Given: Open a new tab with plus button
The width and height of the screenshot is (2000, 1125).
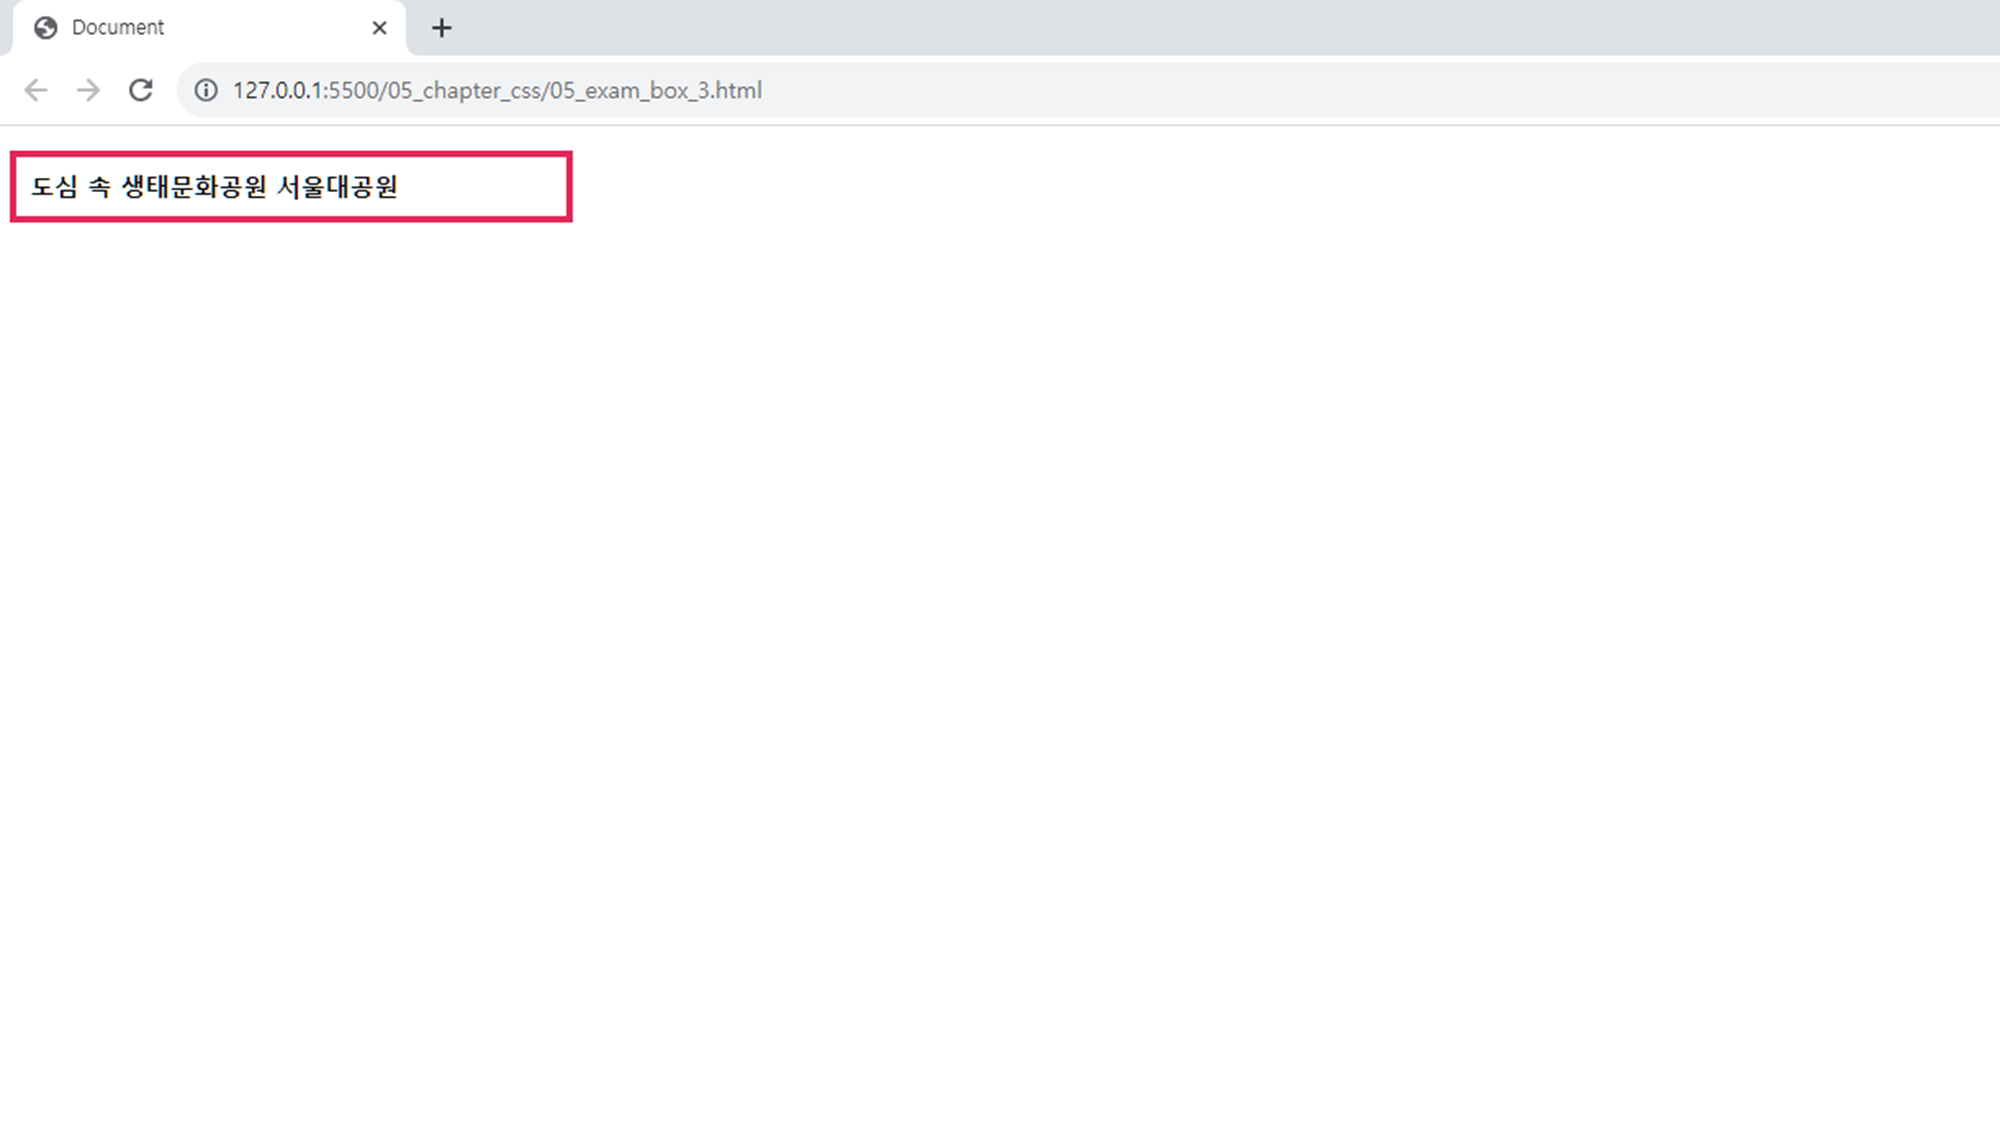Looking at the screenshot, I should click(442, 28).
